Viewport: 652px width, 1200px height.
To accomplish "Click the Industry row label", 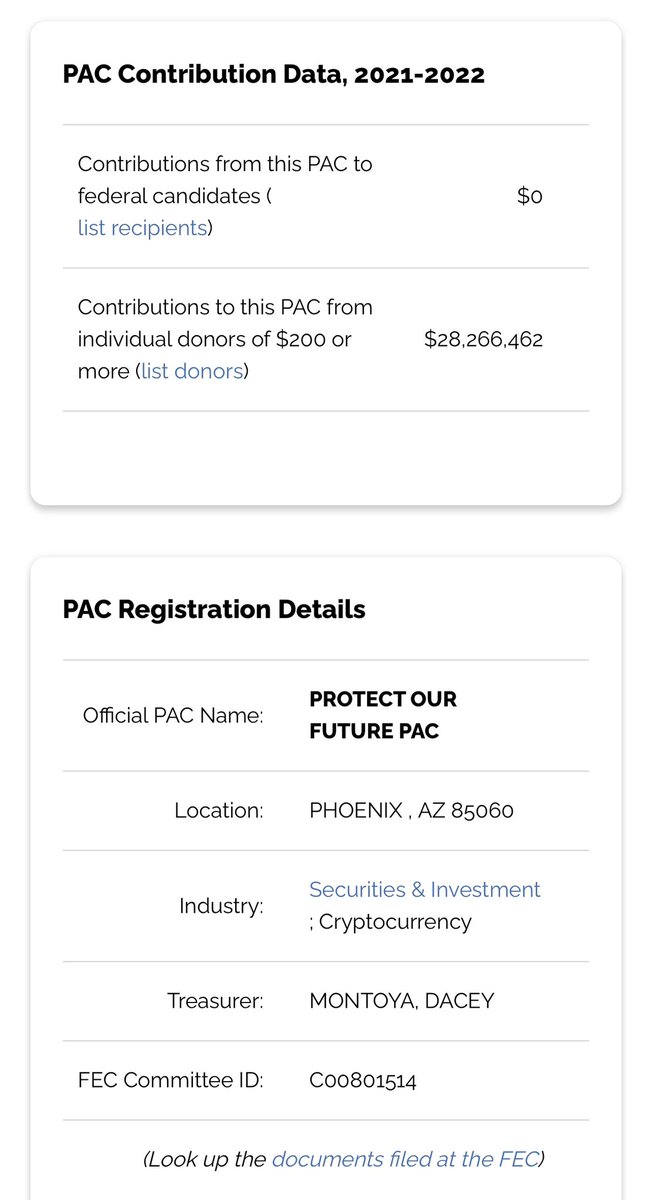I will [221, 906].
